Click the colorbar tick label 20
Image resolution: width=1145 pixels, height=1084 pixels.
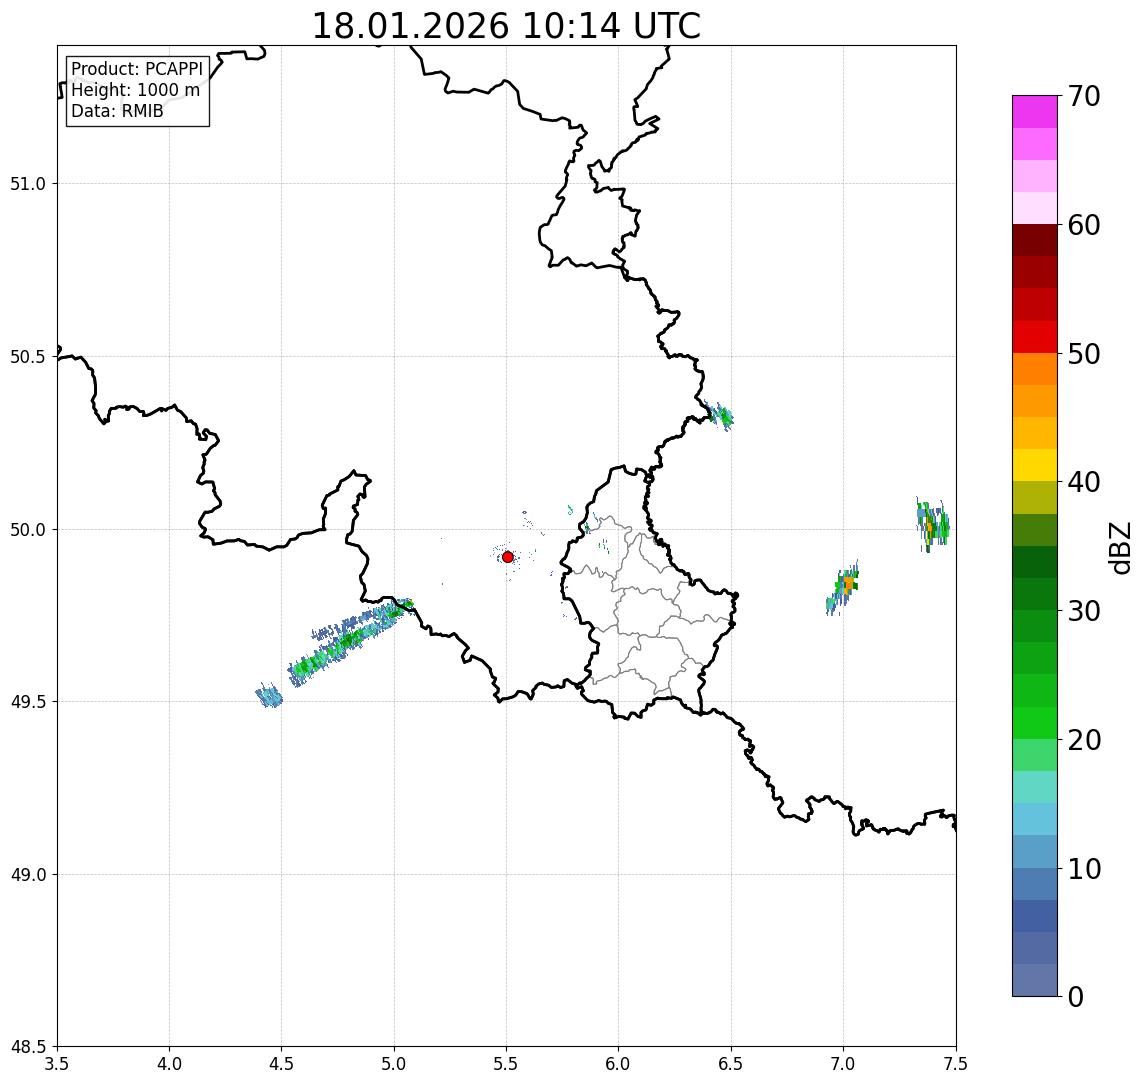pyautogui.click(x=1084, y=739)
